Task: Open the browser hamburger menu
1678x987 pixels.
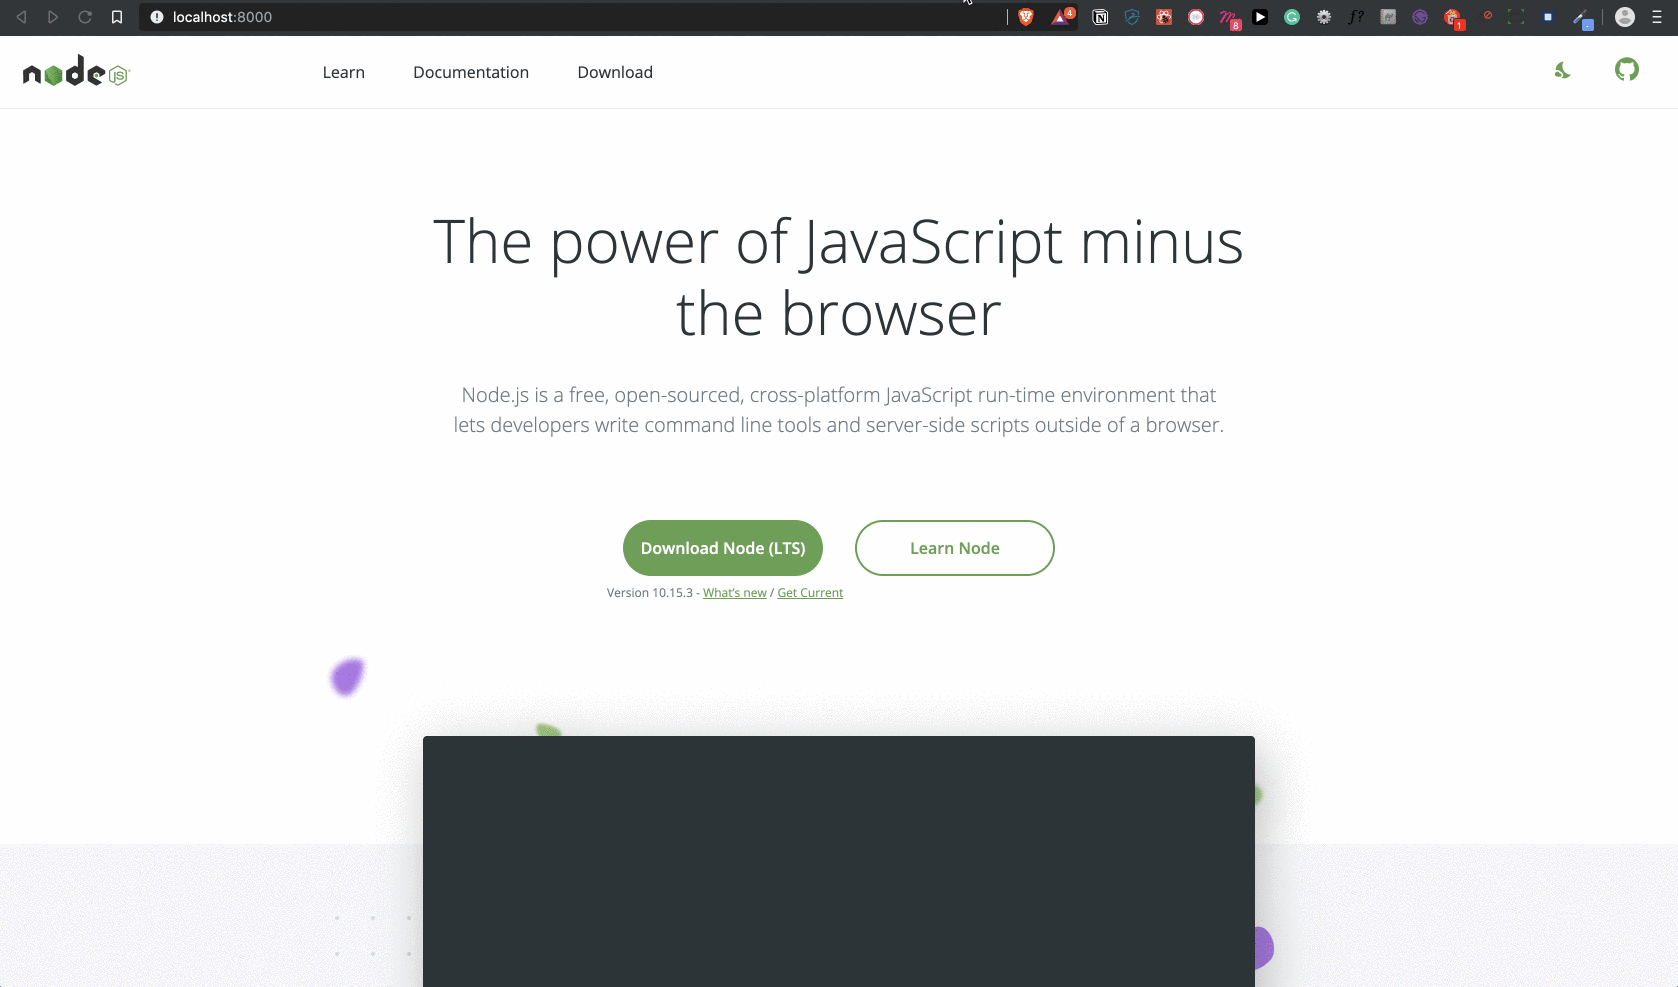Action: (x=1657, y=17)
